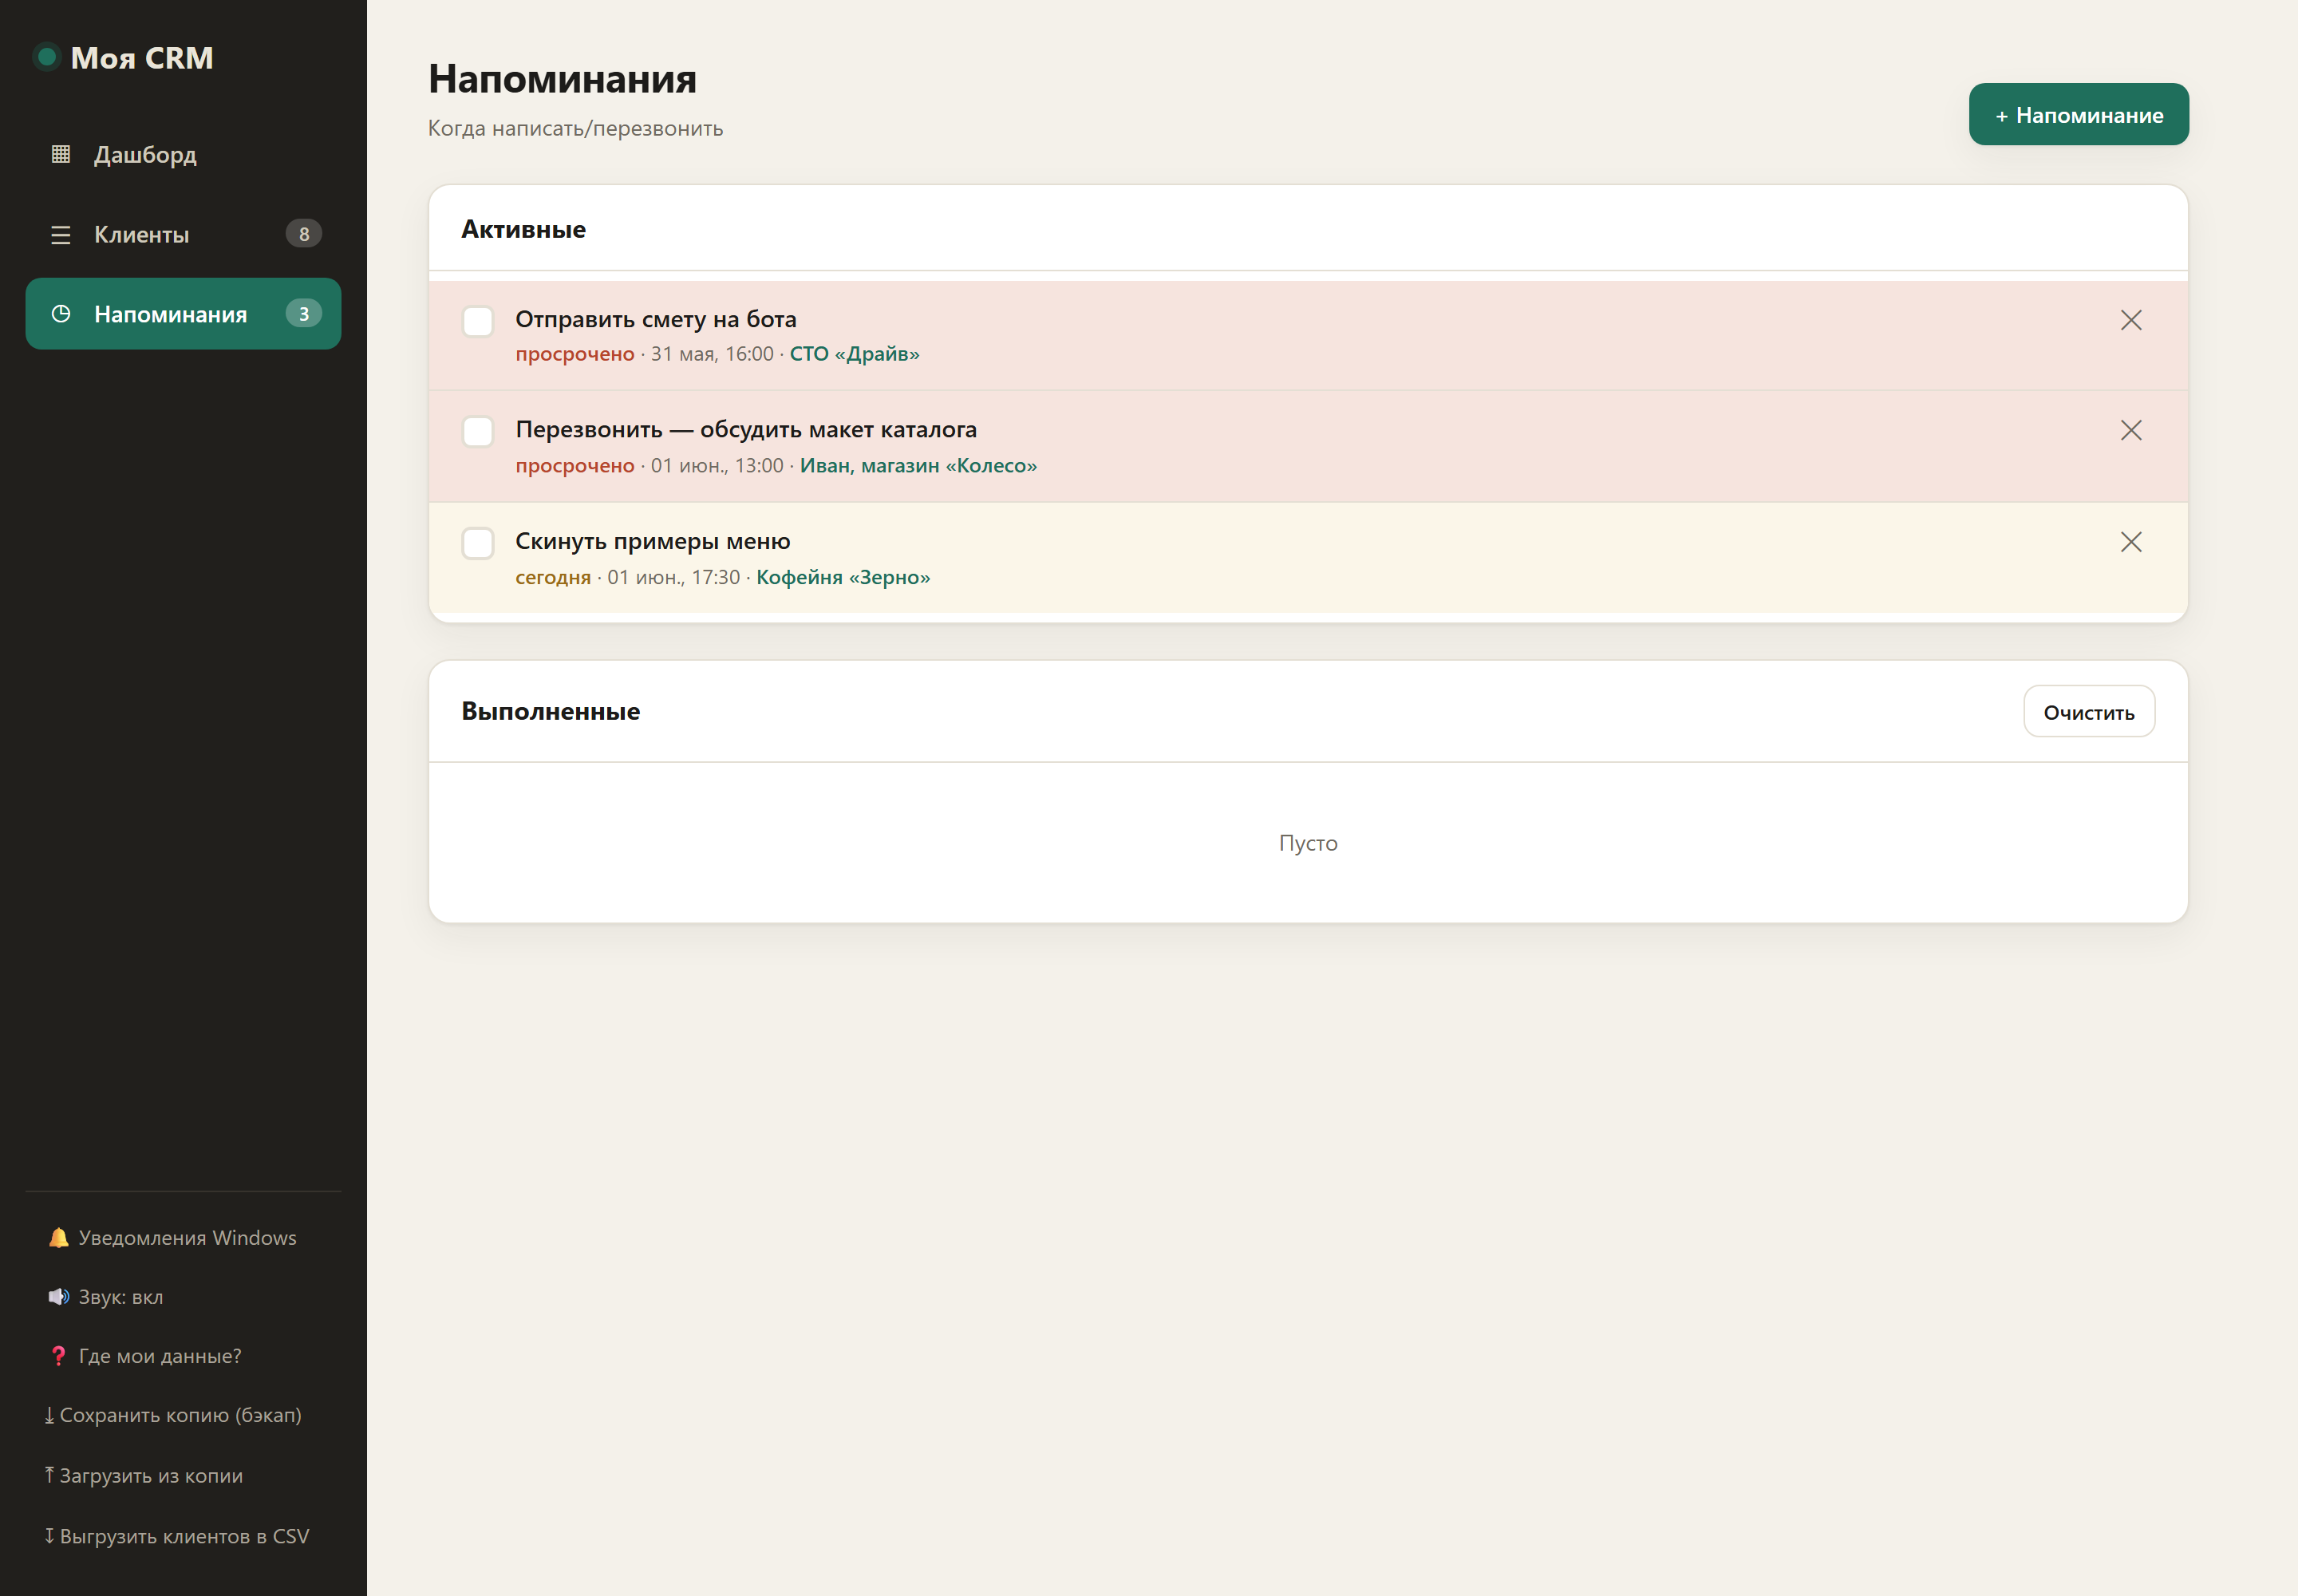Add a new reminder with + Напоминание

pos(2078,115)
